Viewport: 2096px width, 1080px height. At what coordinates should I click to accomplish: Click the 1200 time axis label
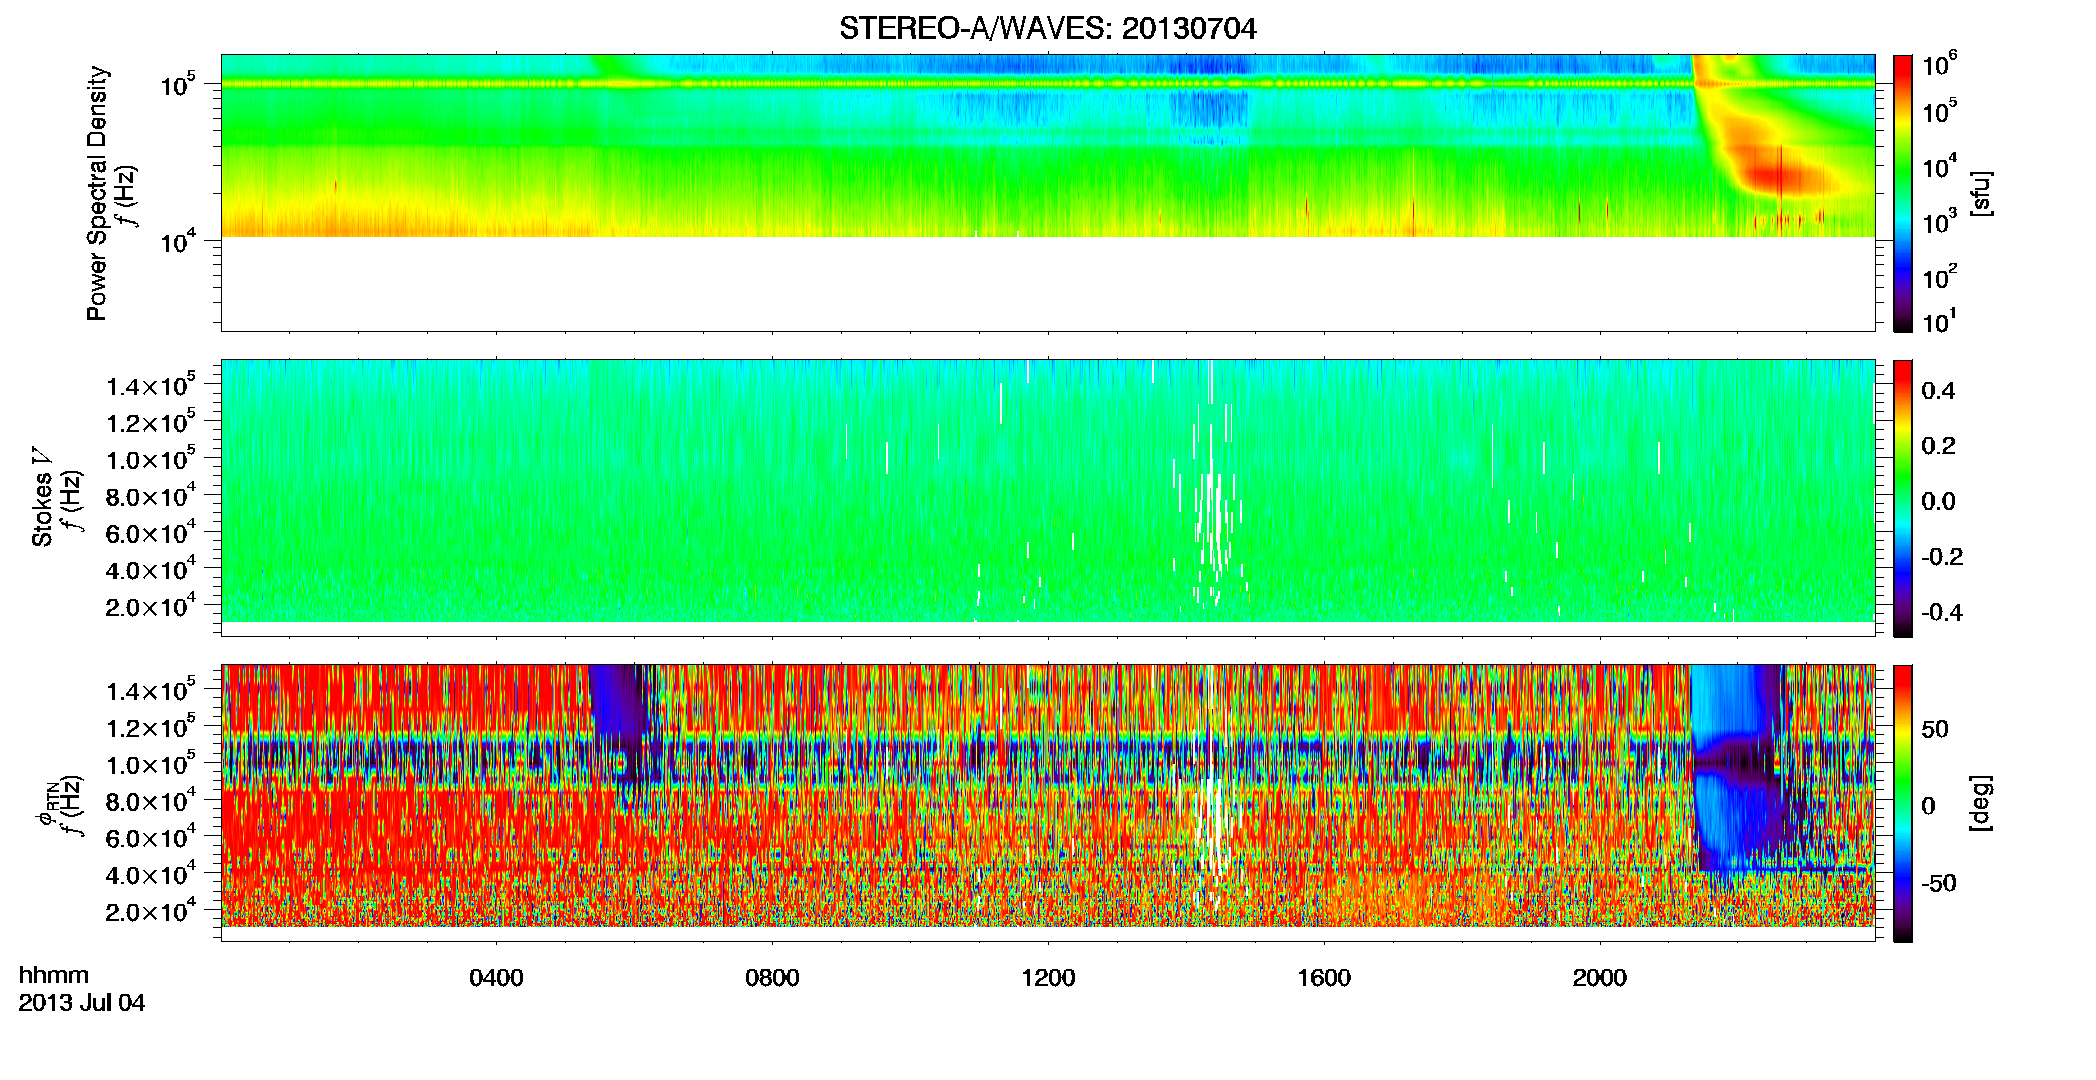[x=1048, y=977]
